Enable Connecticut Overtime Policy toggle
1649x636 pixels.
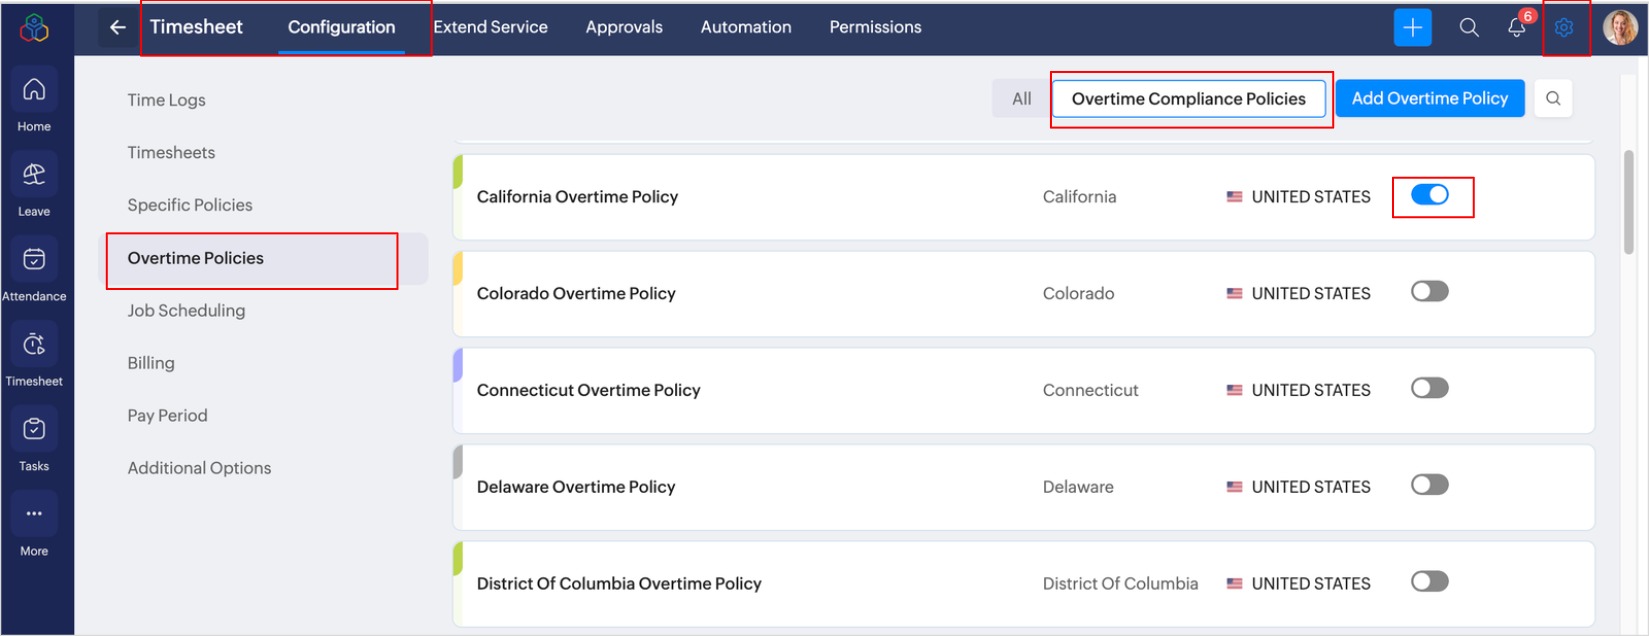pos(1430,388)
